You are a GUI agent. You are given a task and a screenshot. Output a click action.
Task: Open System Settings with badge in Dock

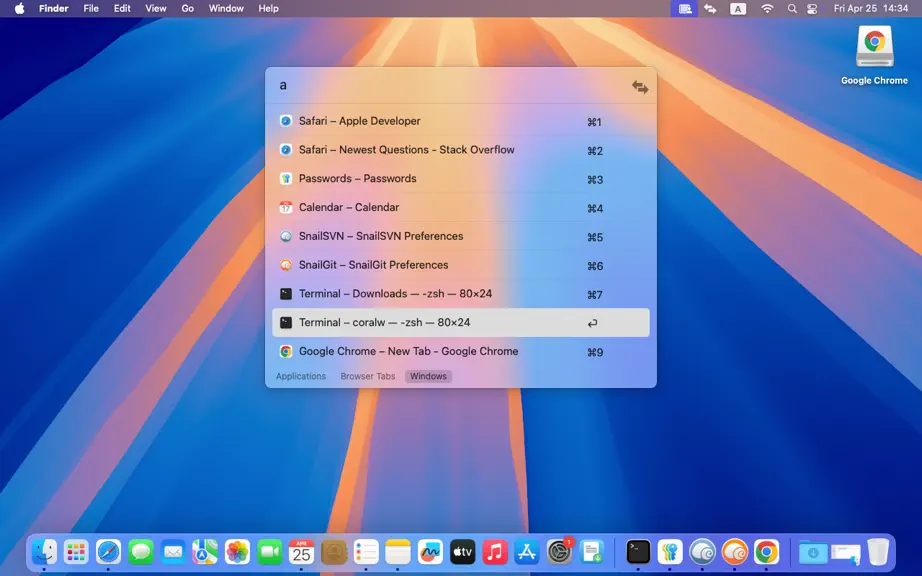pyautogui.click(x=559, y=552)
